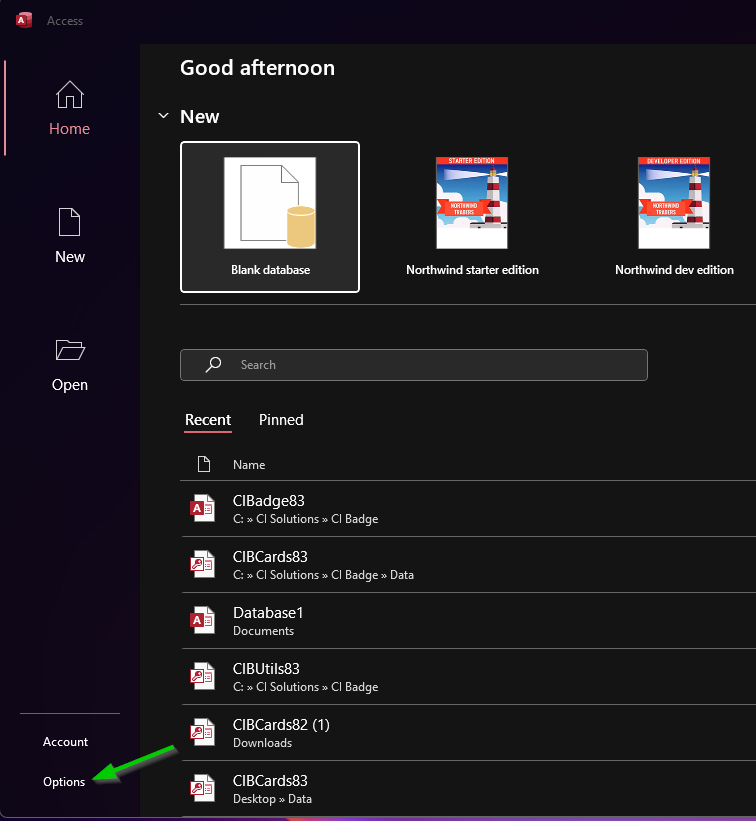Viewport: 756px width, 821px height.
Task: Open the CIBUtils83 database
Action: (469, 677)
